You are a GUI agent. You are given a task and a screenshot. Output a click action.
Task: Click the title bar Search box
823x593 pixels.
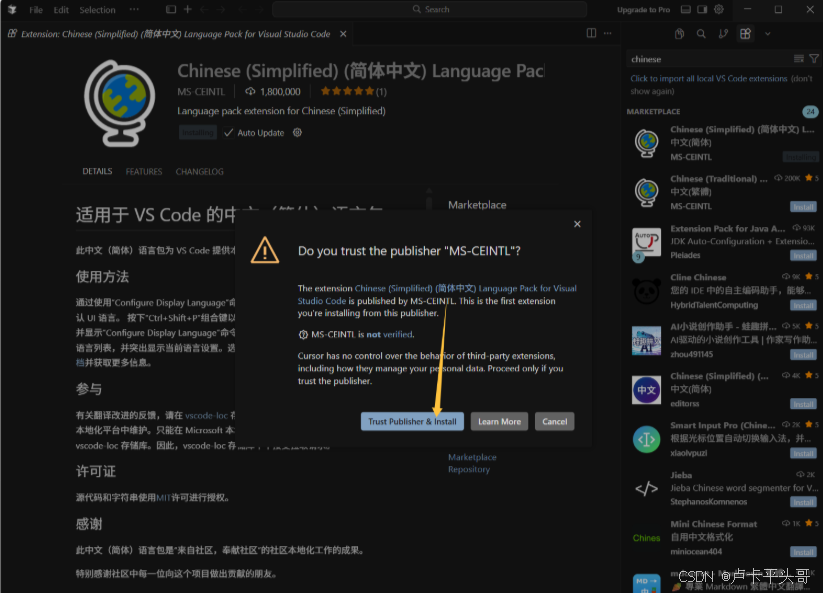429,9
